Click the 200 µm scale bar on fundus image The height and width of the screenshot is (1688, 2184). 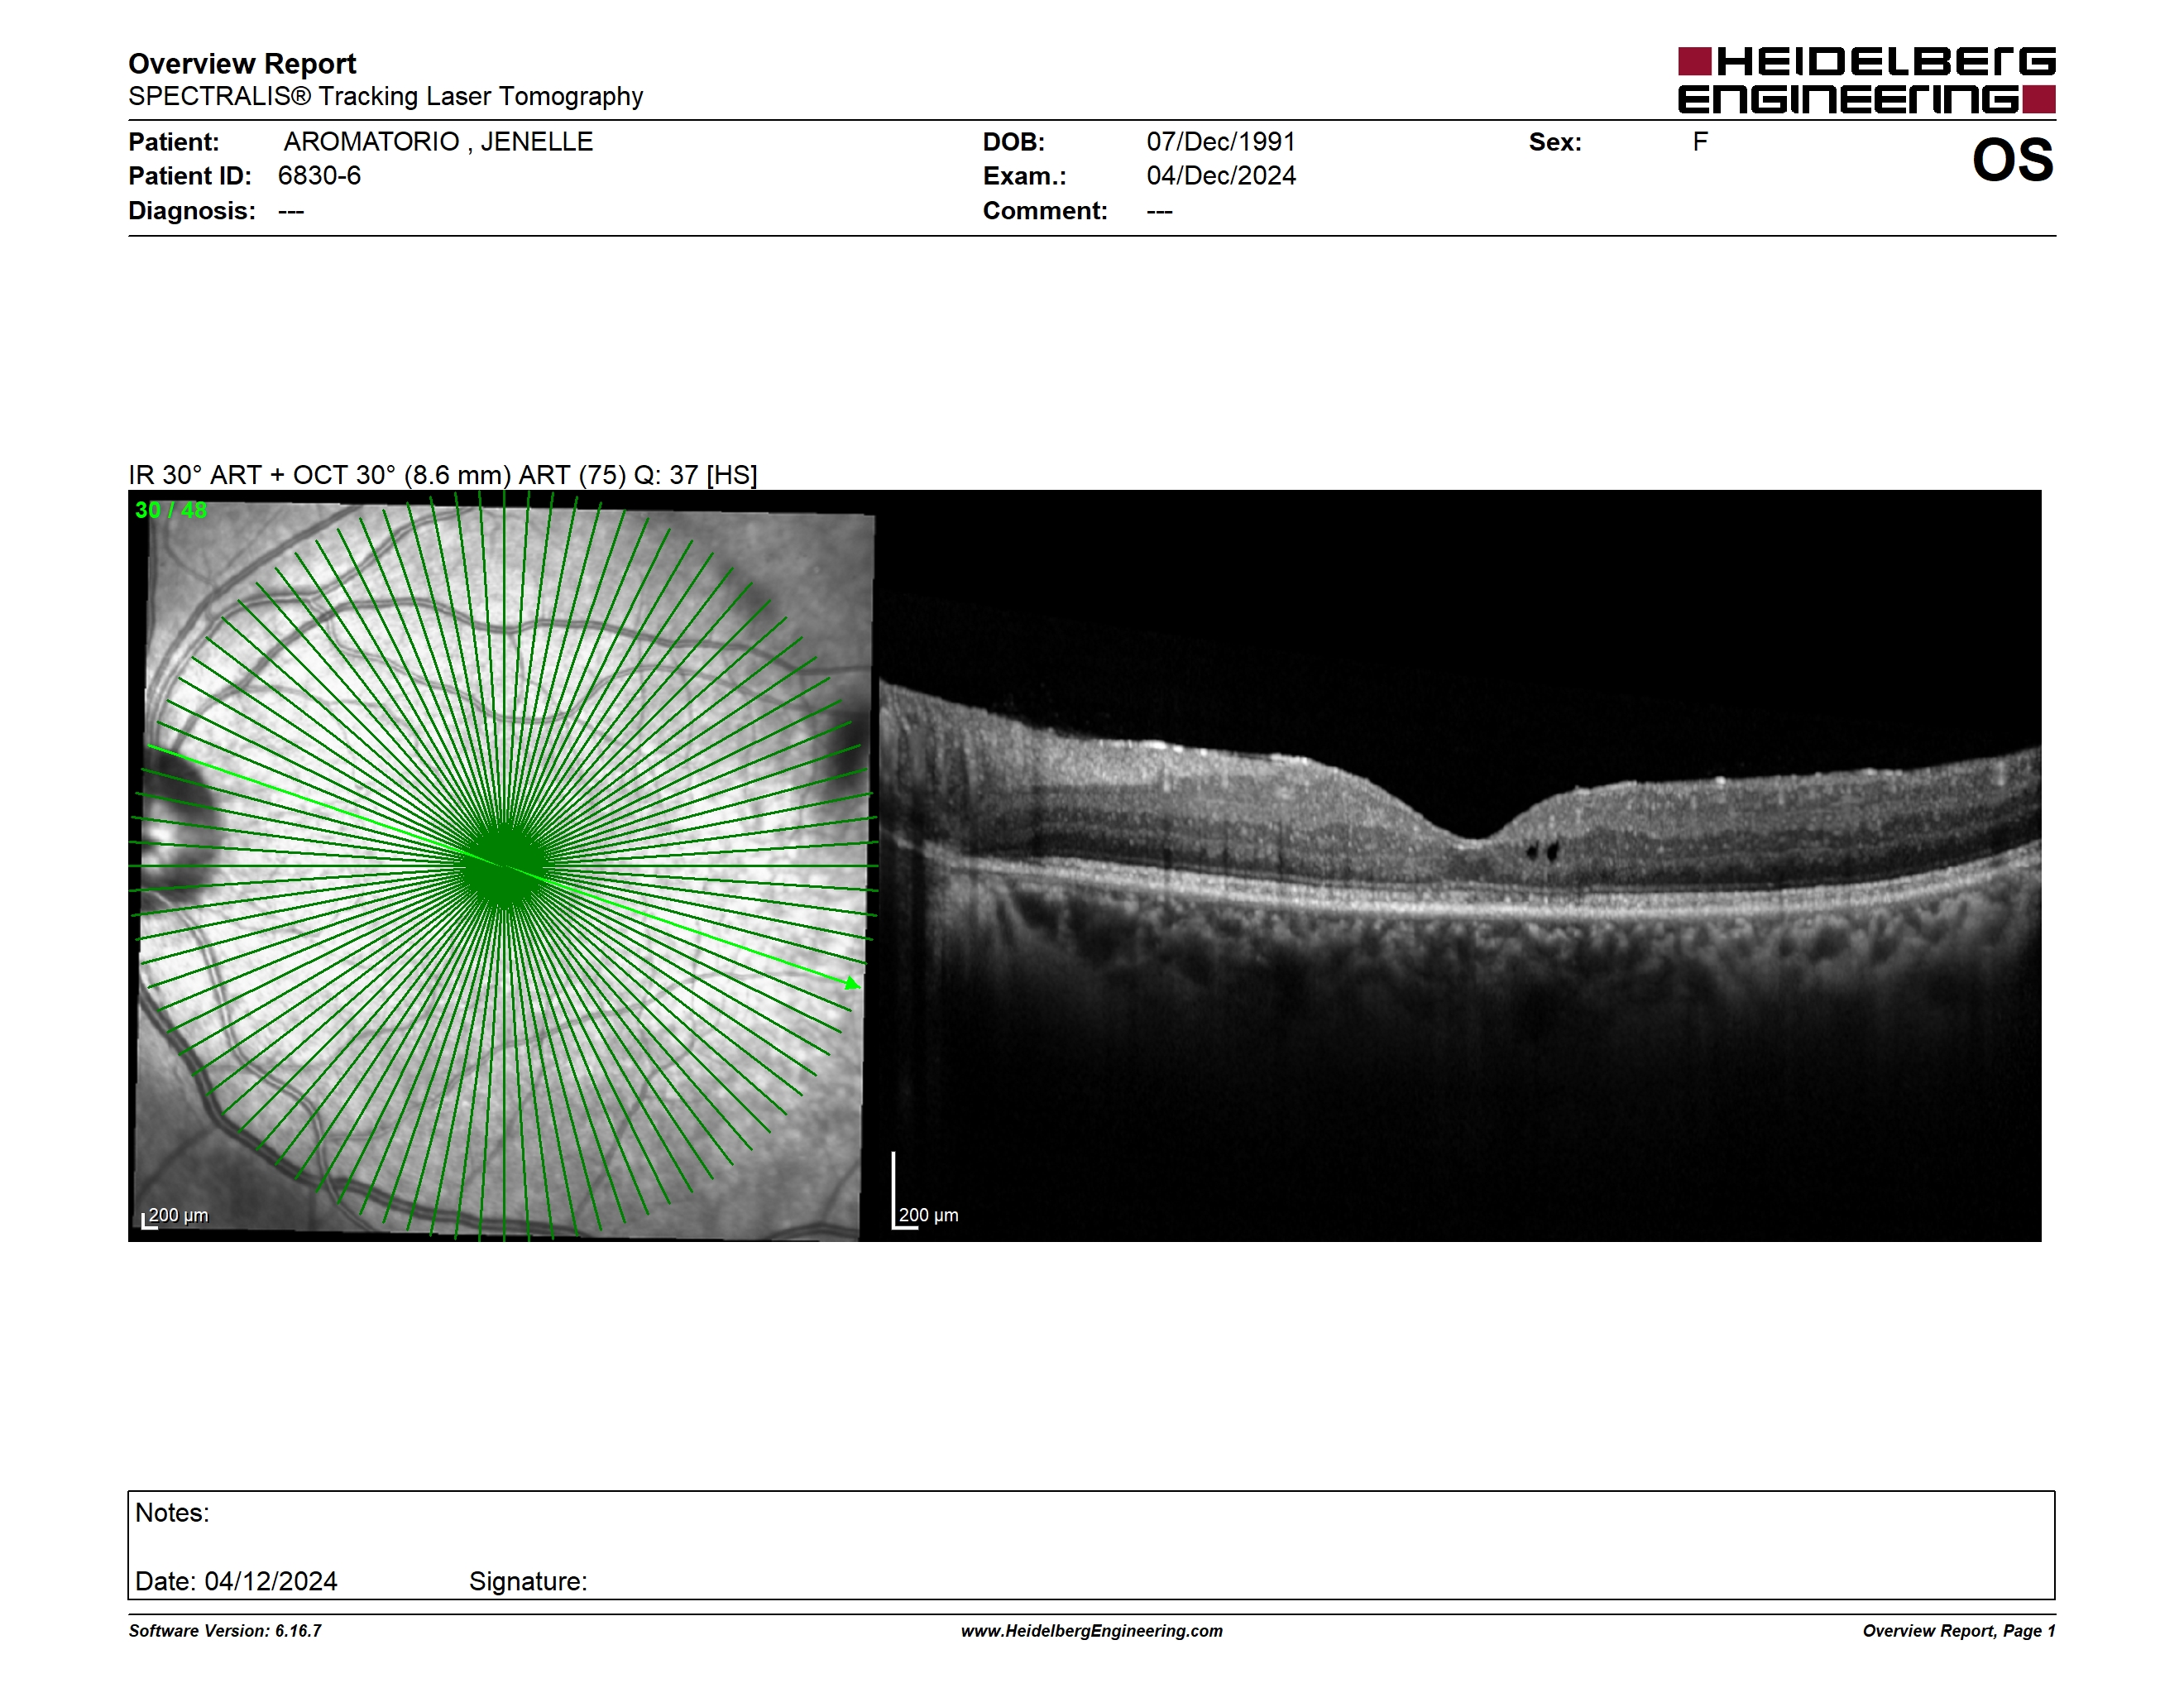[x=175, y=1216]
